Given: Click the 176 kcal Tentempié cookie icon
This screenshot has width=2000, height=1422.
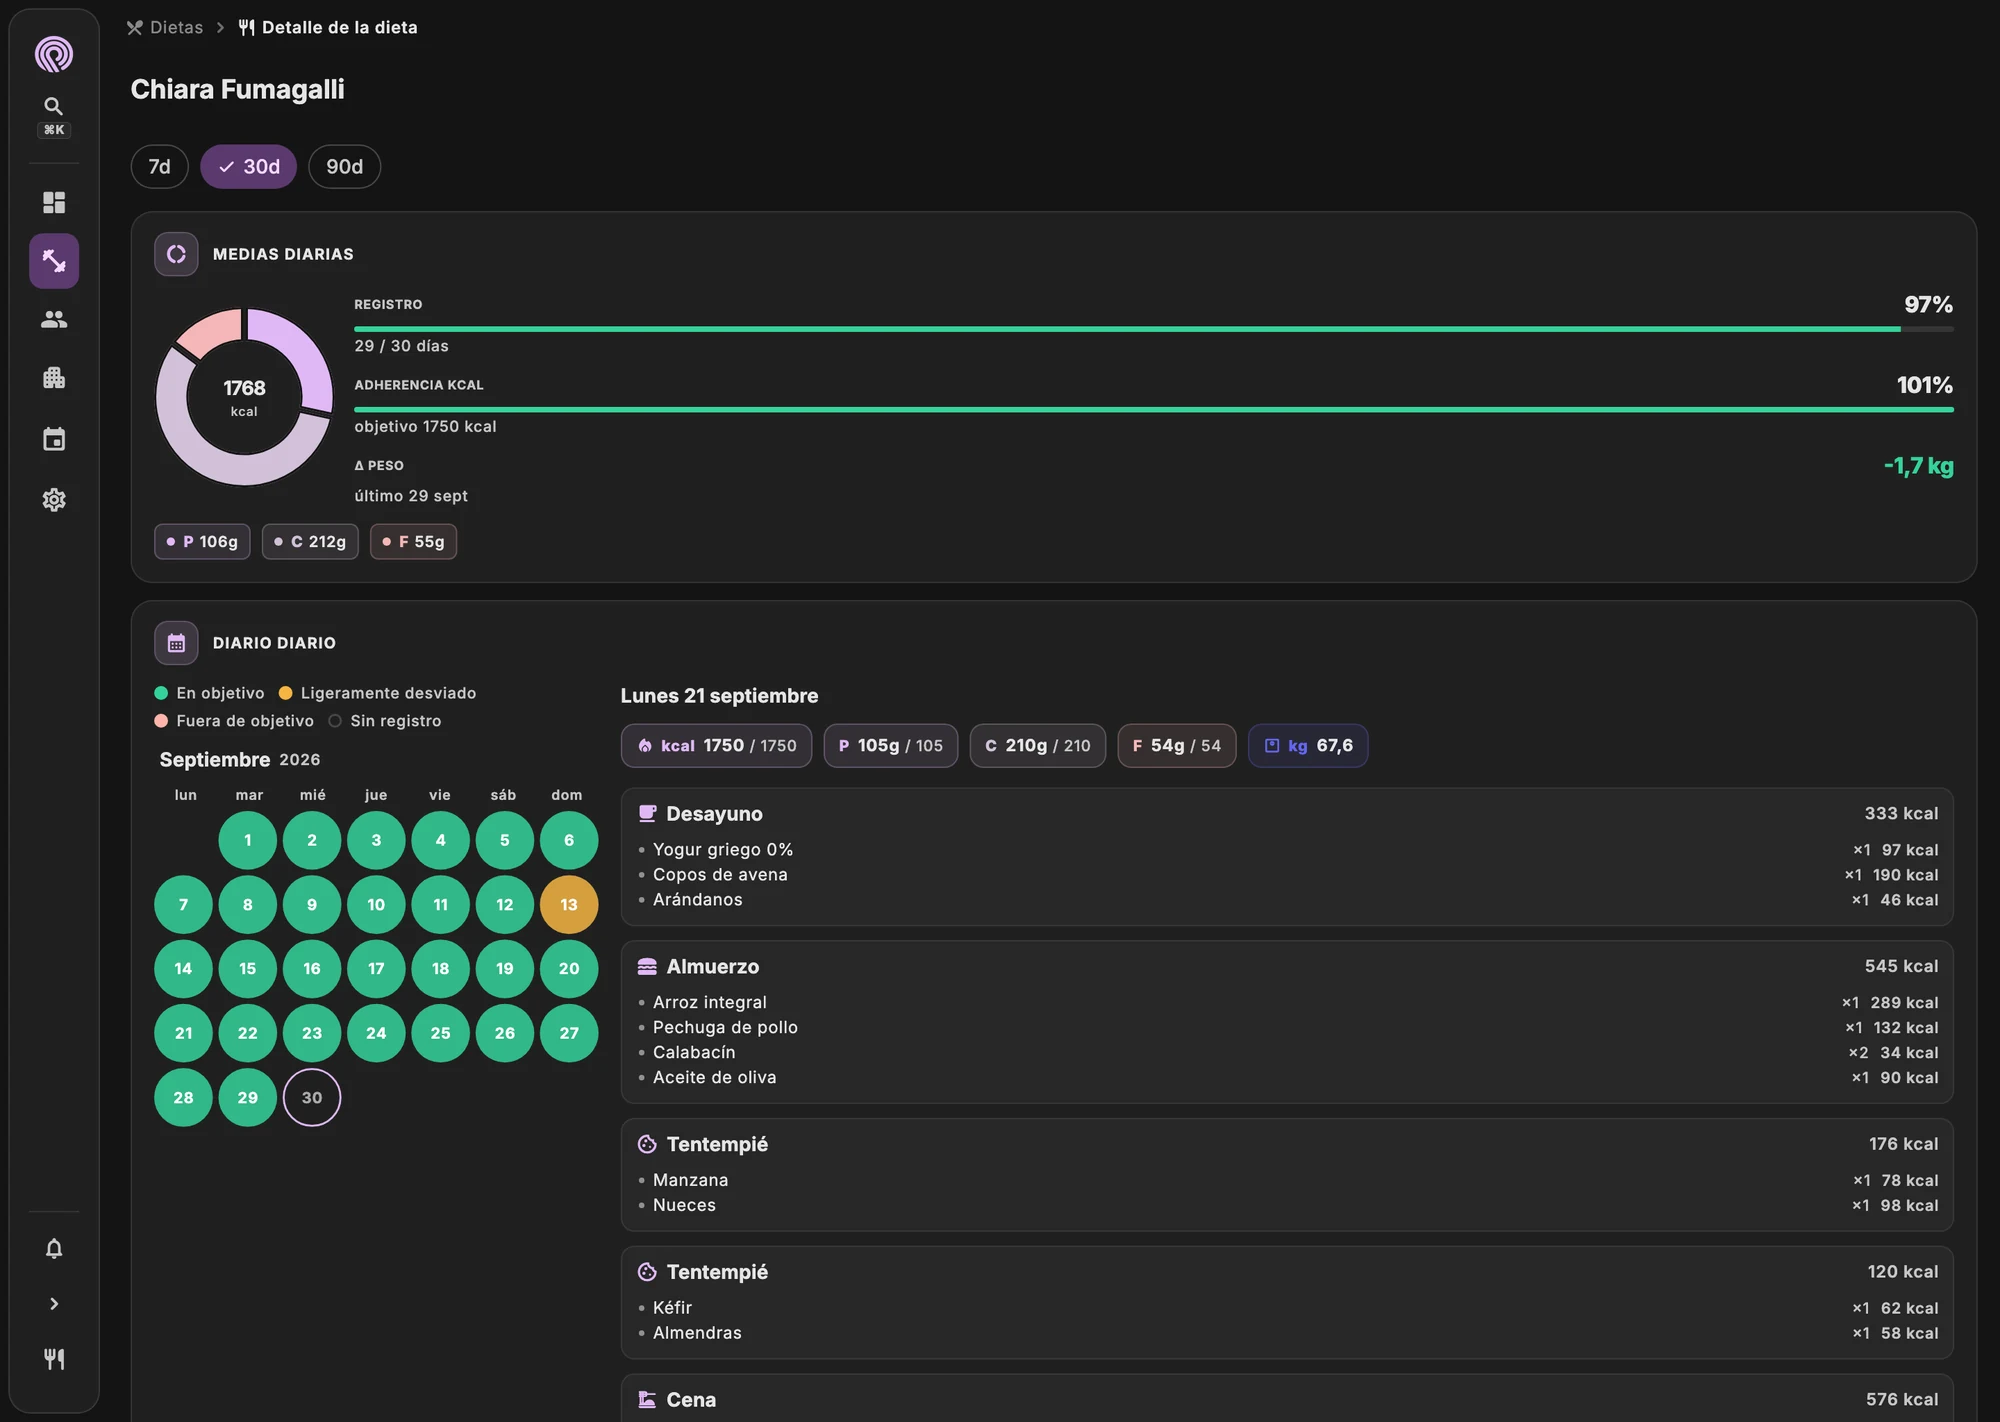Looking at the screenshot, I should pos(647,1144).
